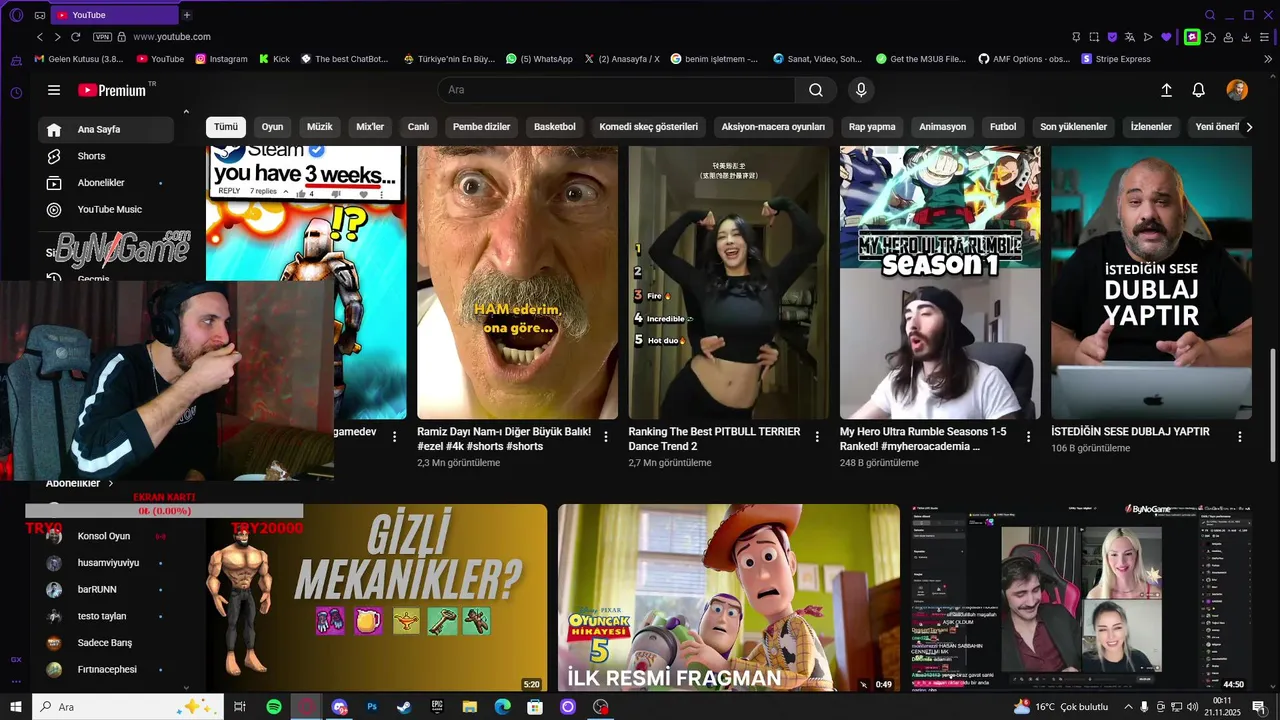Open YouTube notifications bell
This screenshot has height=720, width=1280.
(x=1198, y=90)
